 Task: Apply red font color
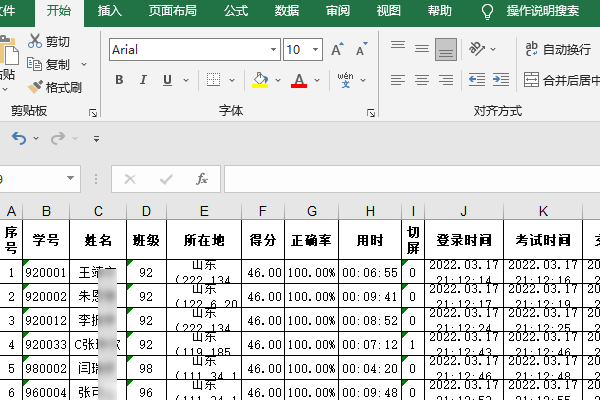click(299, 80)
